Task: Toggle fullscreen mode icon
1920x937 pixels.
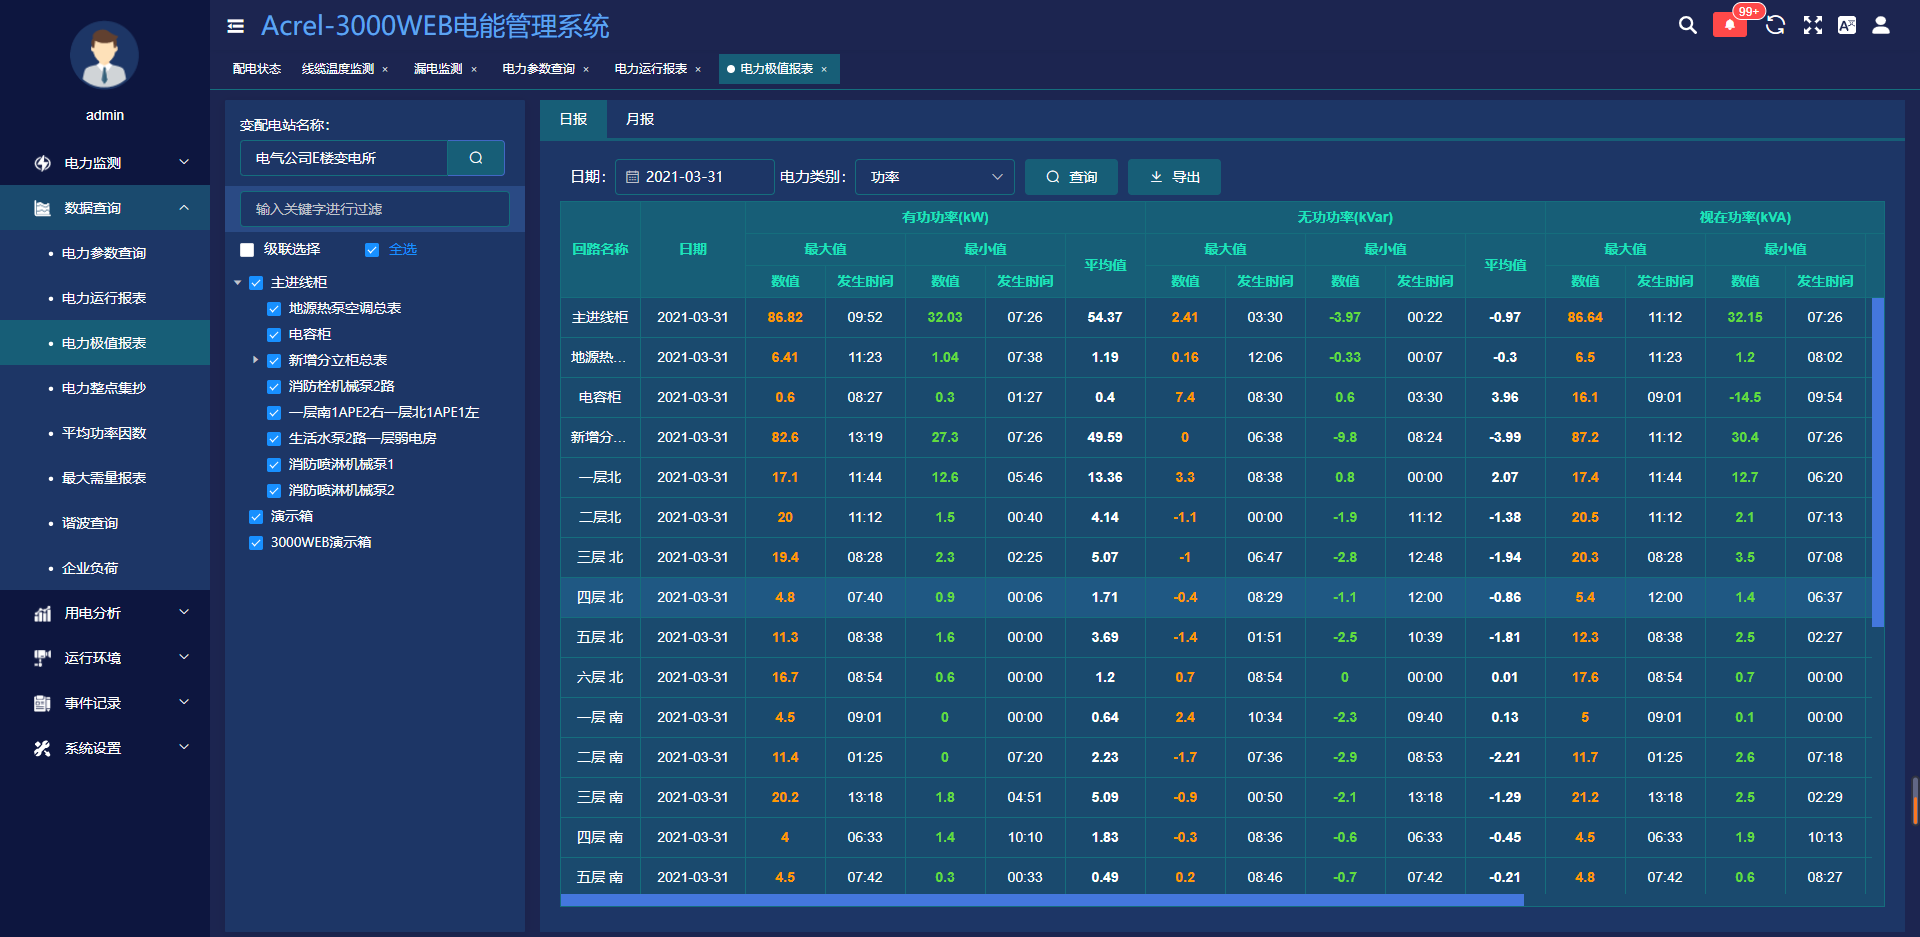Action: 1812,25
